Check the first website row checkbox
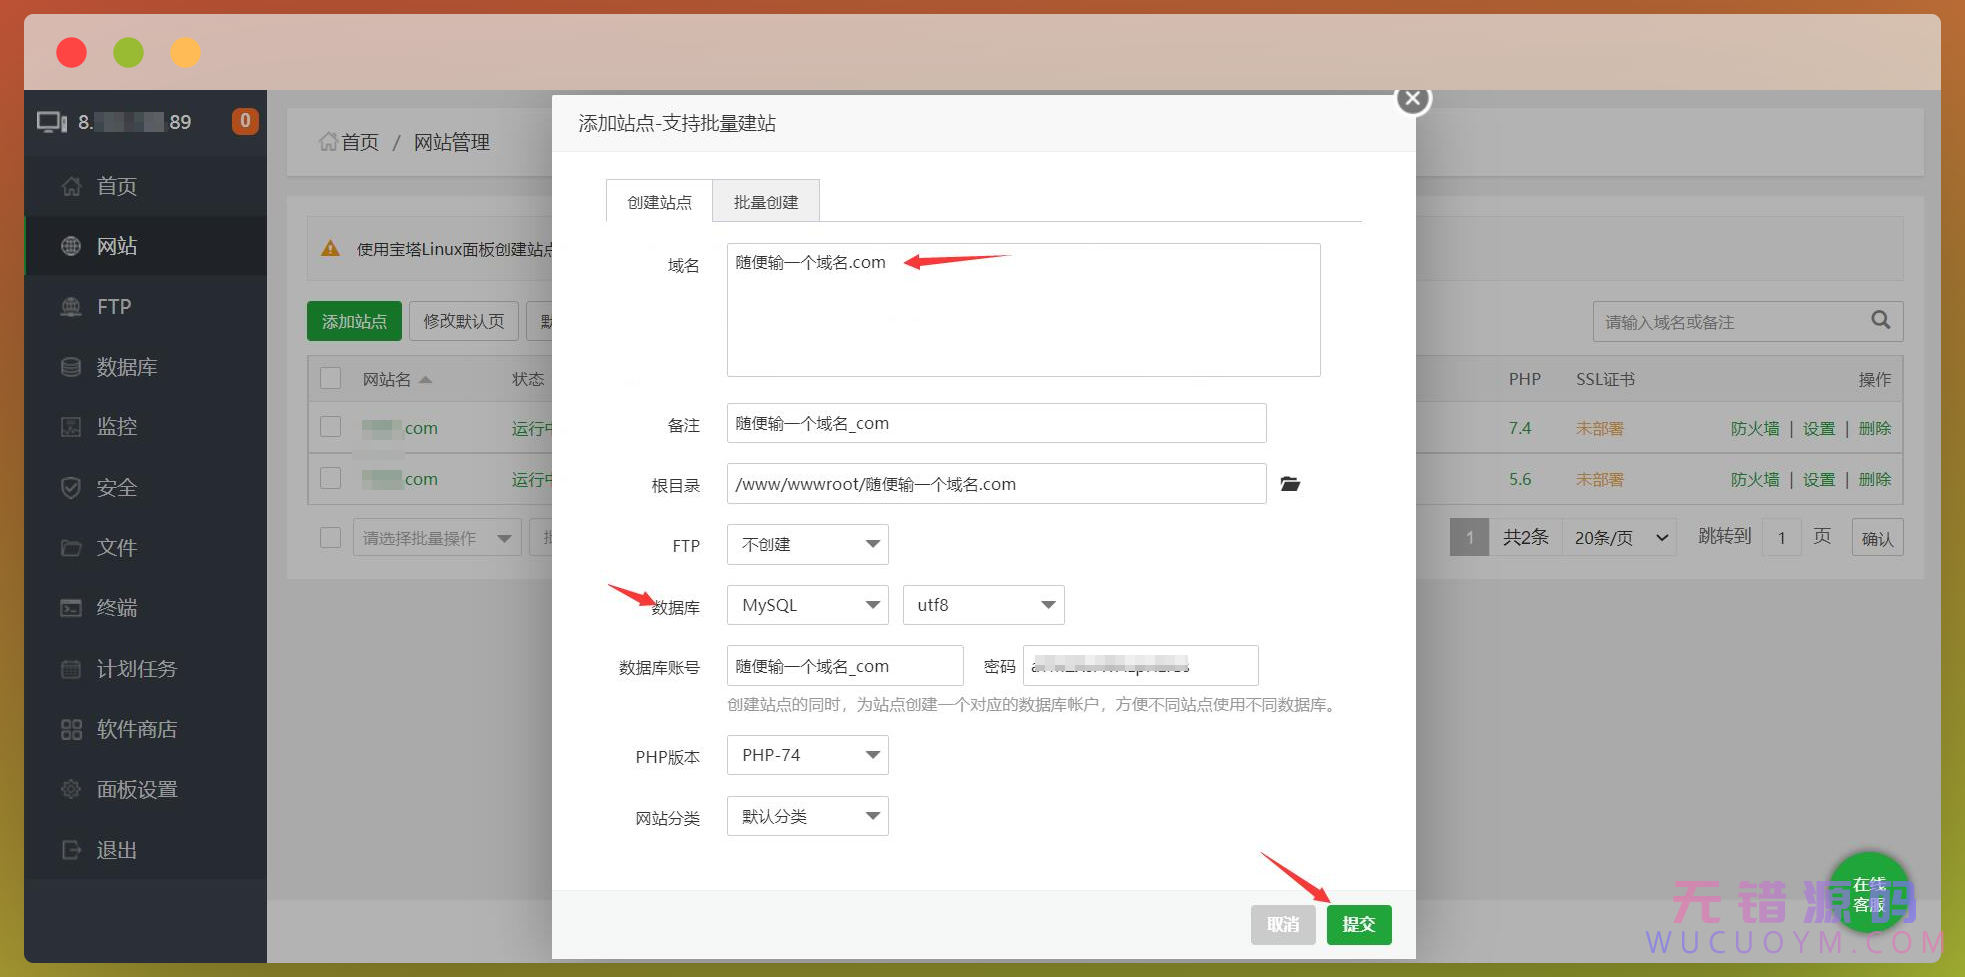 click(330, 427)
